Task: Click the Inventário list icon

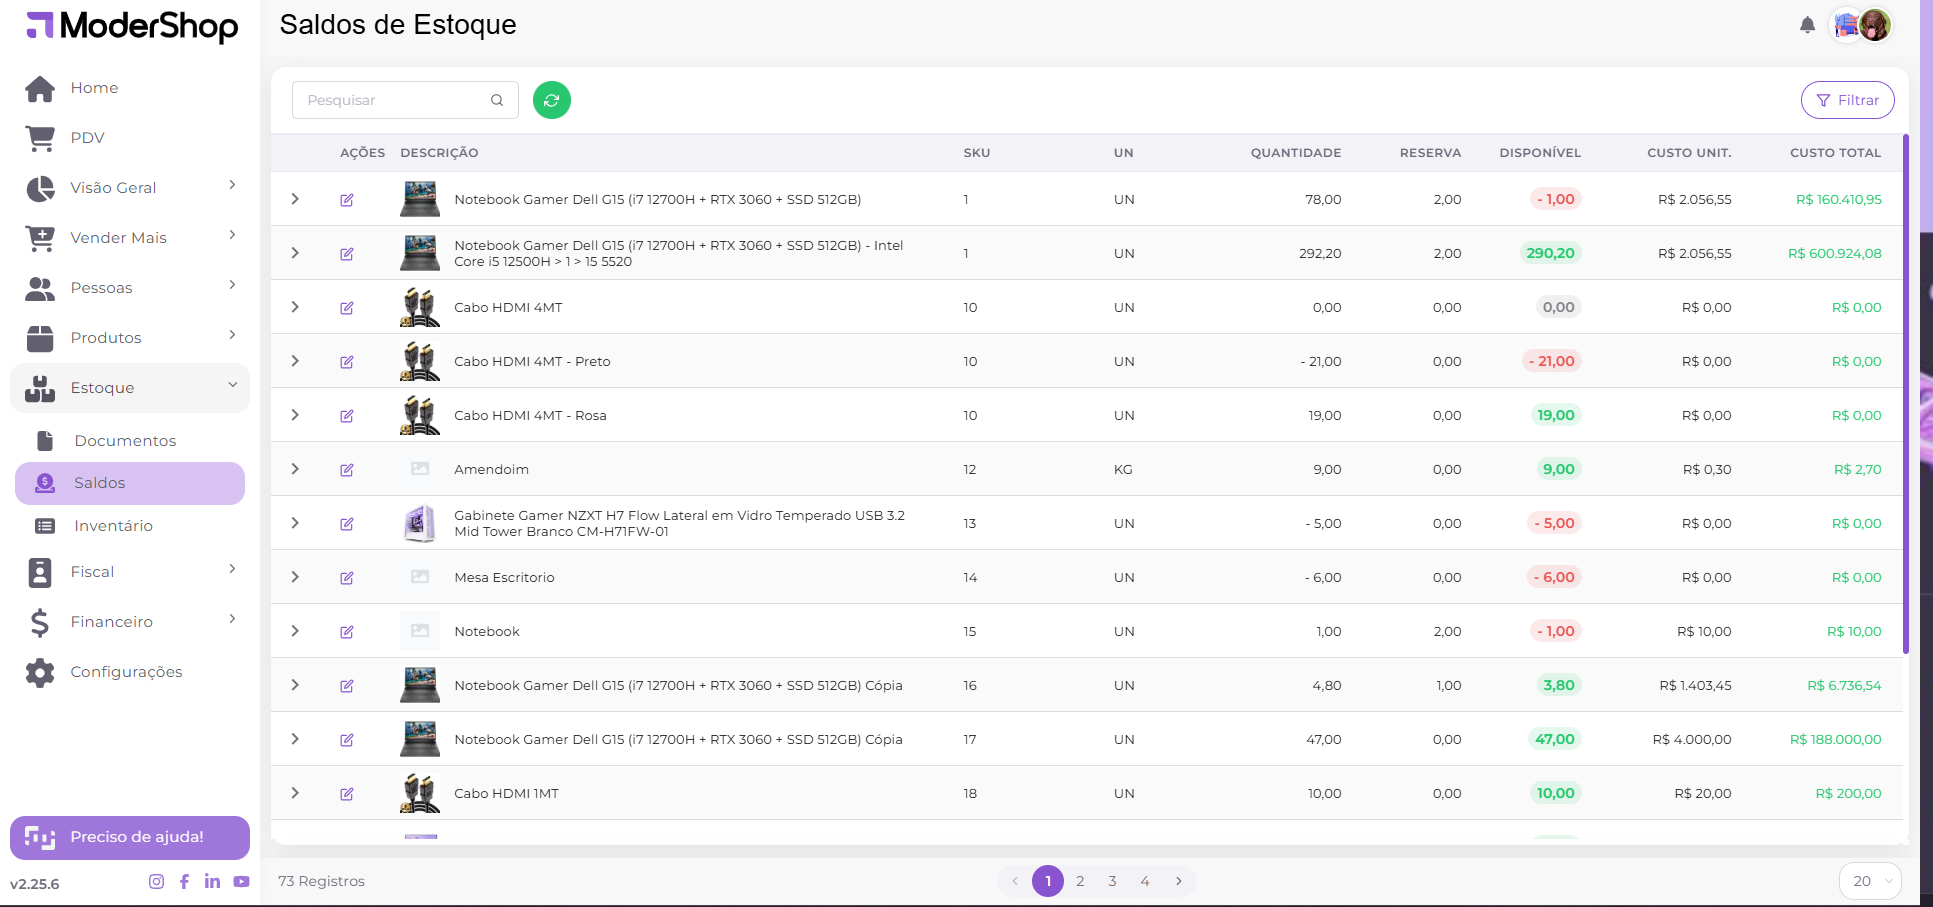Action: pyautogui.click(x=45, y=526)
